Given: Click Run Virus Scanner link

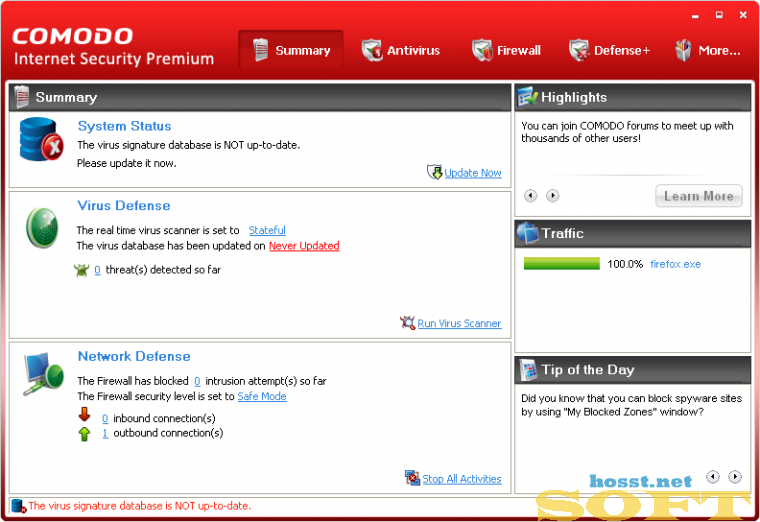Looking at the screenshot, I should pos(459,323).
